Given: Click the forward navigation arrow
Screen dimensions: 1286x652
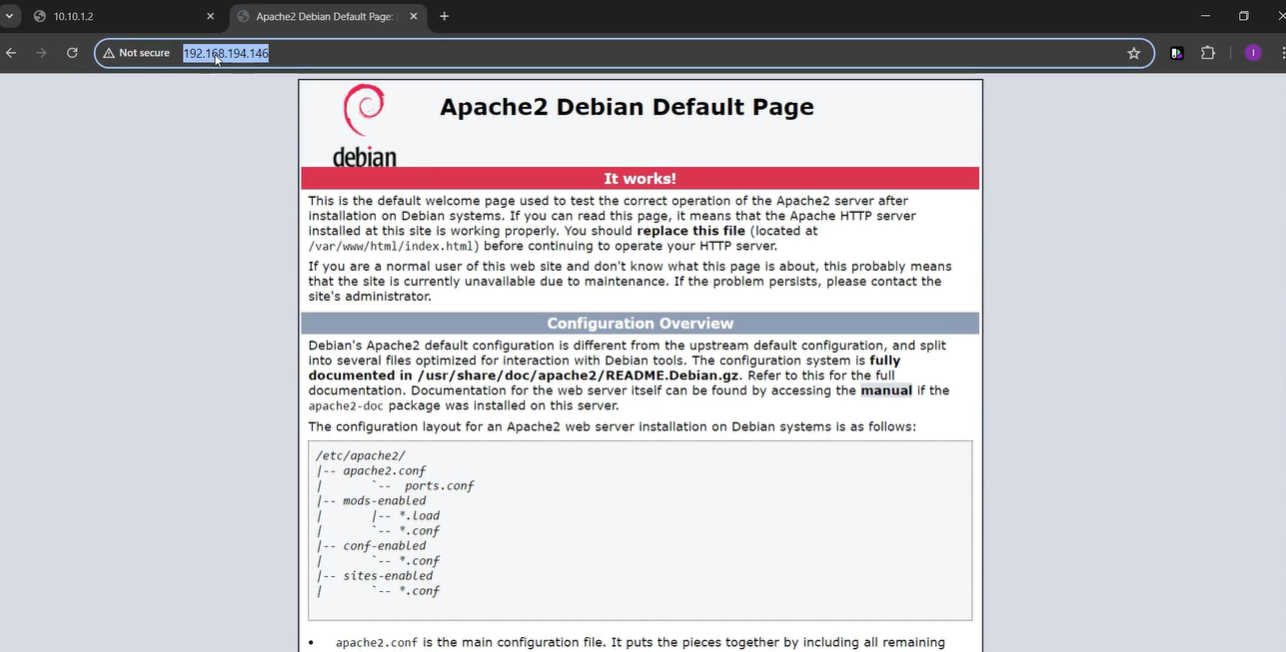Looking at the screenshot, I should (x=41, y=53).
